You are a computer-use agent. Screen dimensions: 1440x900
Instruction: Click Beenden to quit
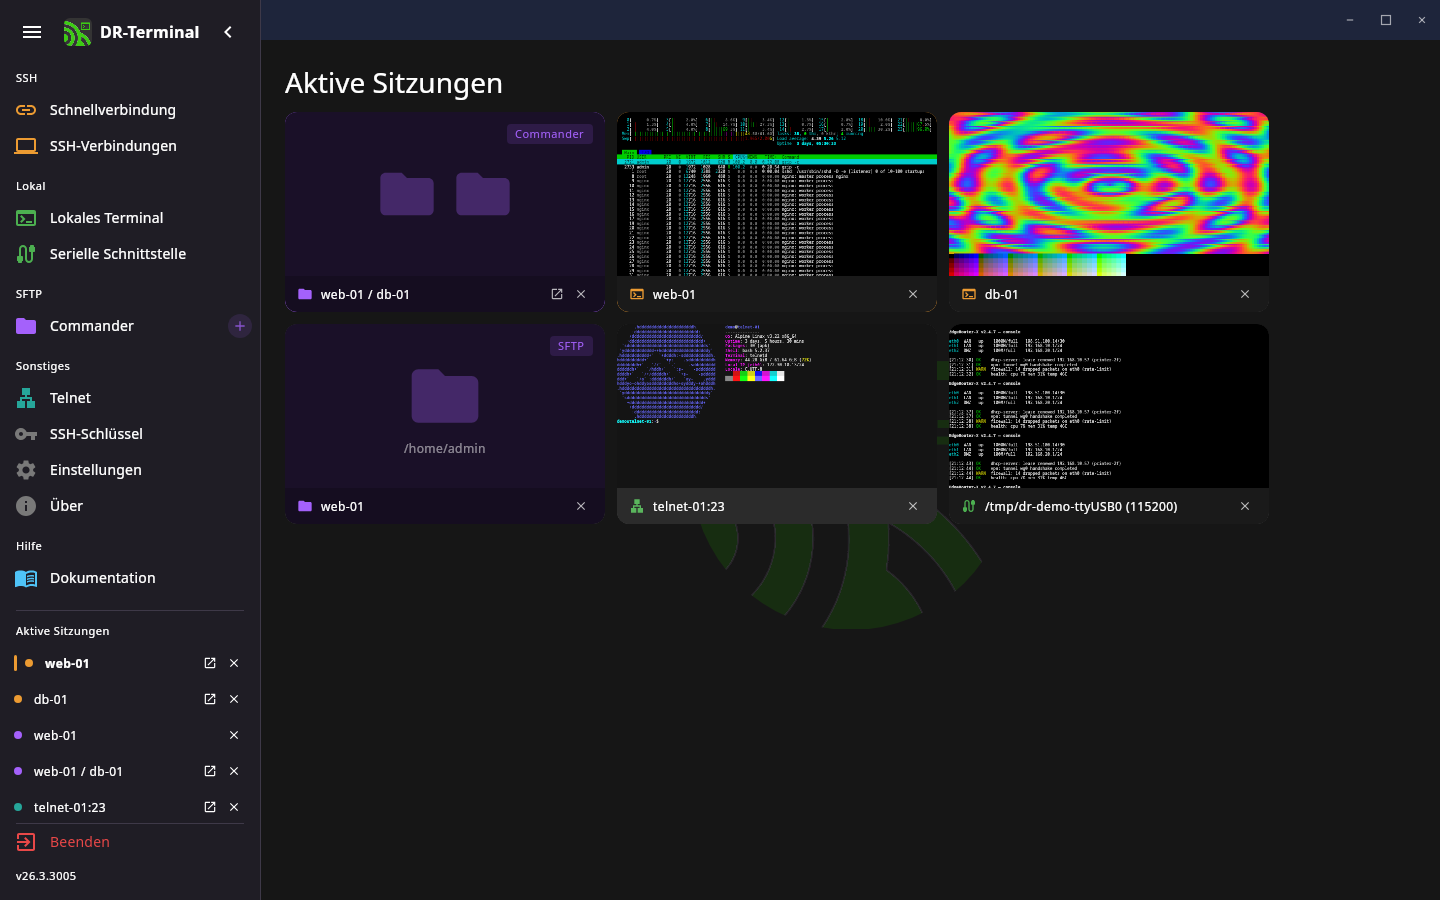[x=130, y=842]
